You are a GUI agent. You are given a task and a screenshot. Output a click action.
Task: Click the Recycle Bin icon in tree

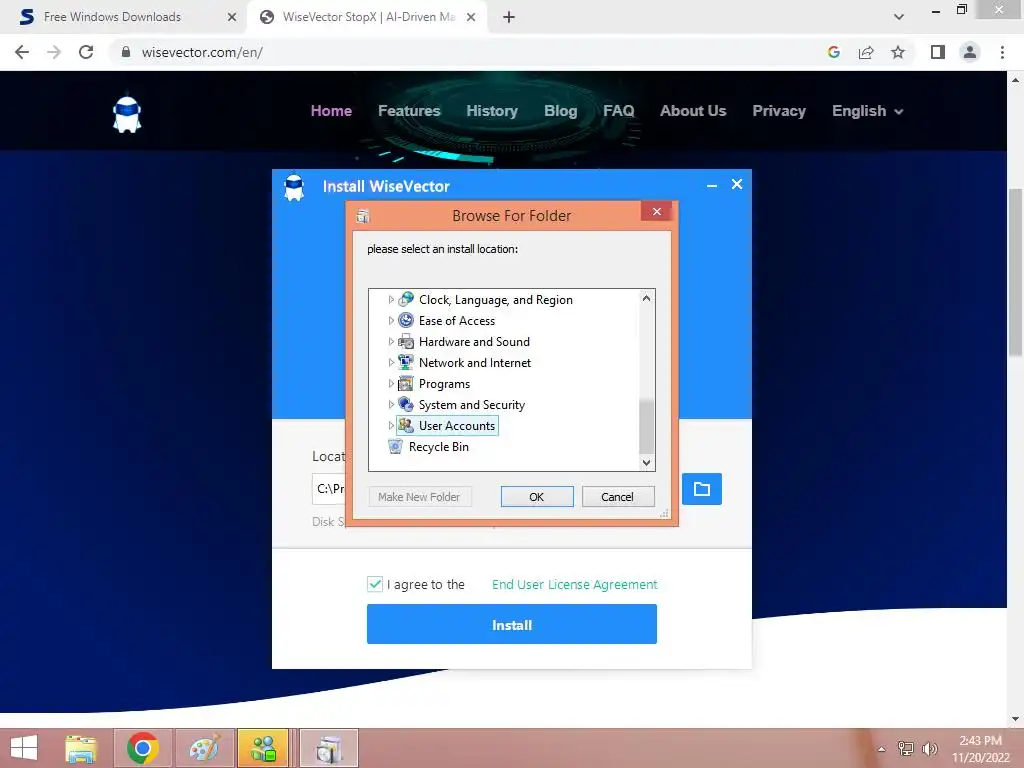[x=395, y=447]
